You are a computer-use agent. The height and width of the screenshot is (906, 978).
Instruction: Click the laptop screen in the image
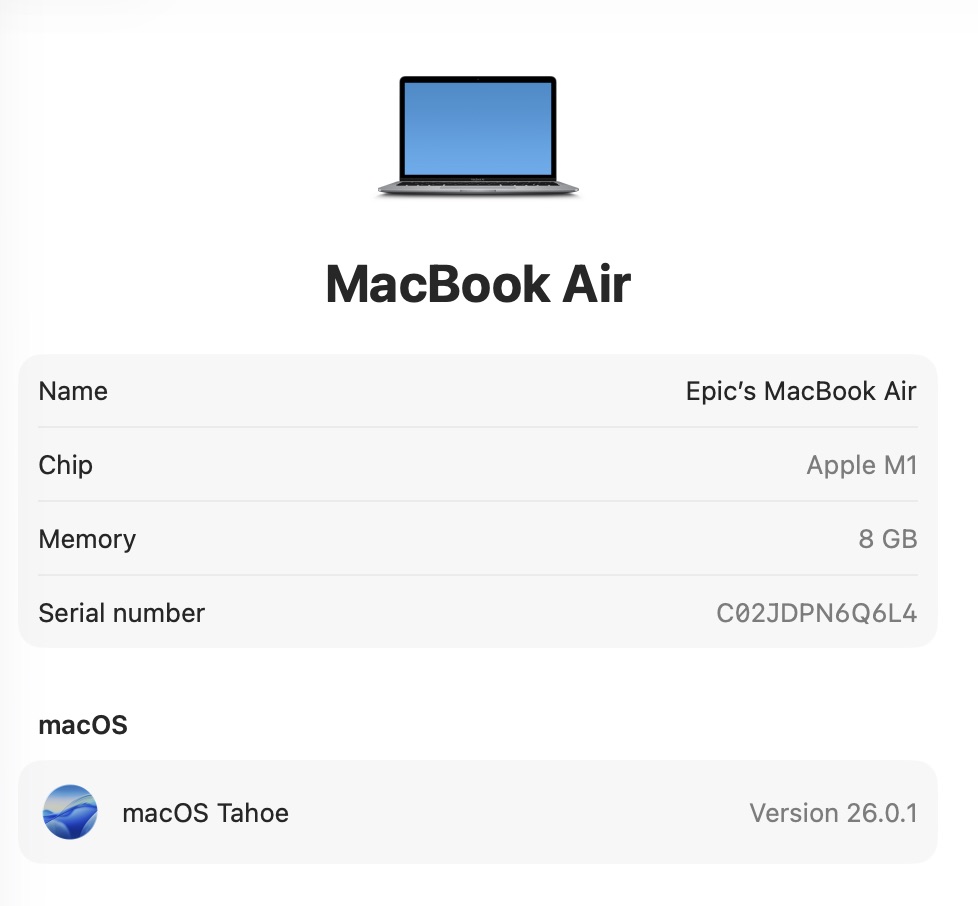[x=478, y=128]
